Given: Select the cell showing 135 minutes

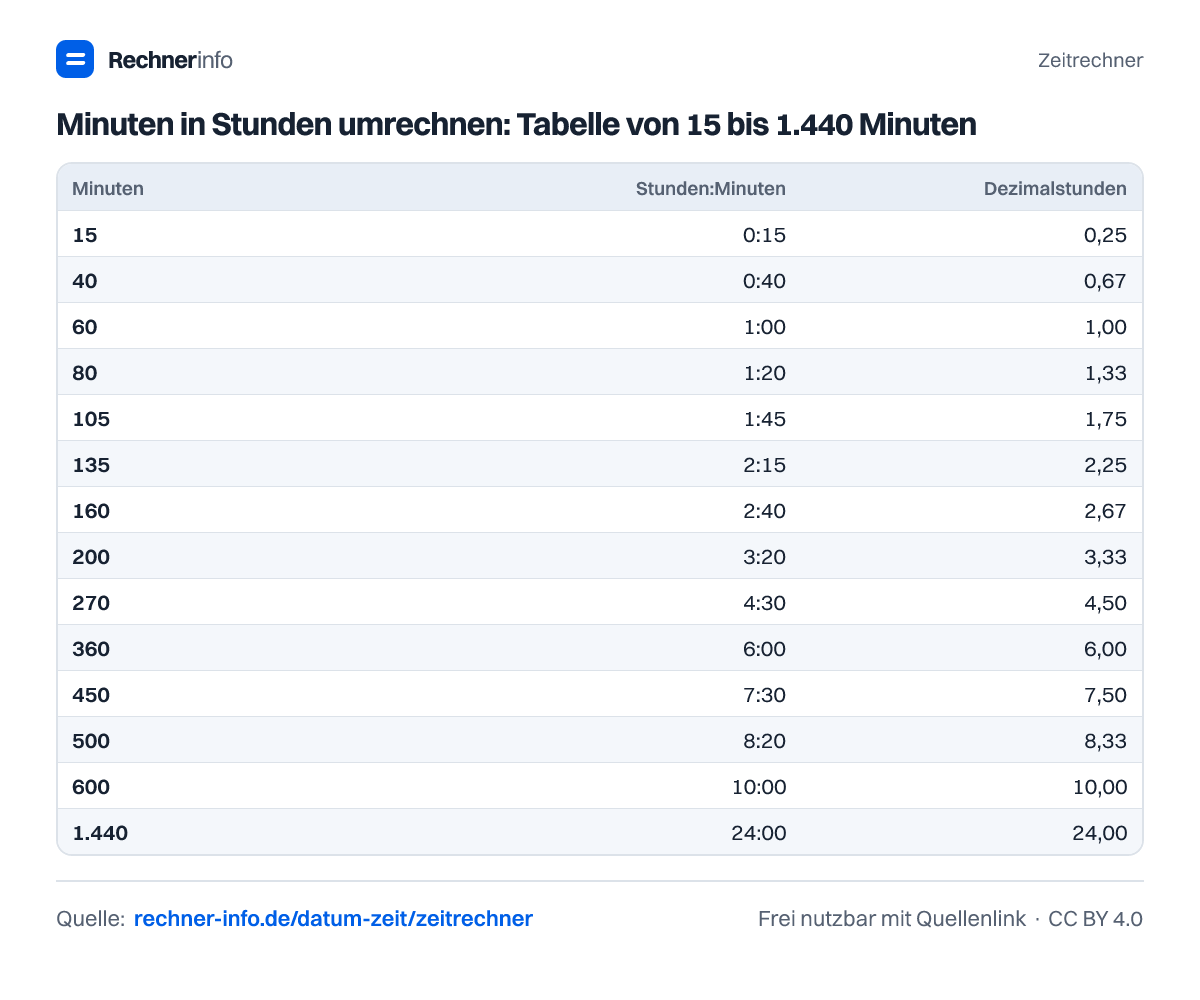Looking at the screenshot, I should (x=91, y=465).
